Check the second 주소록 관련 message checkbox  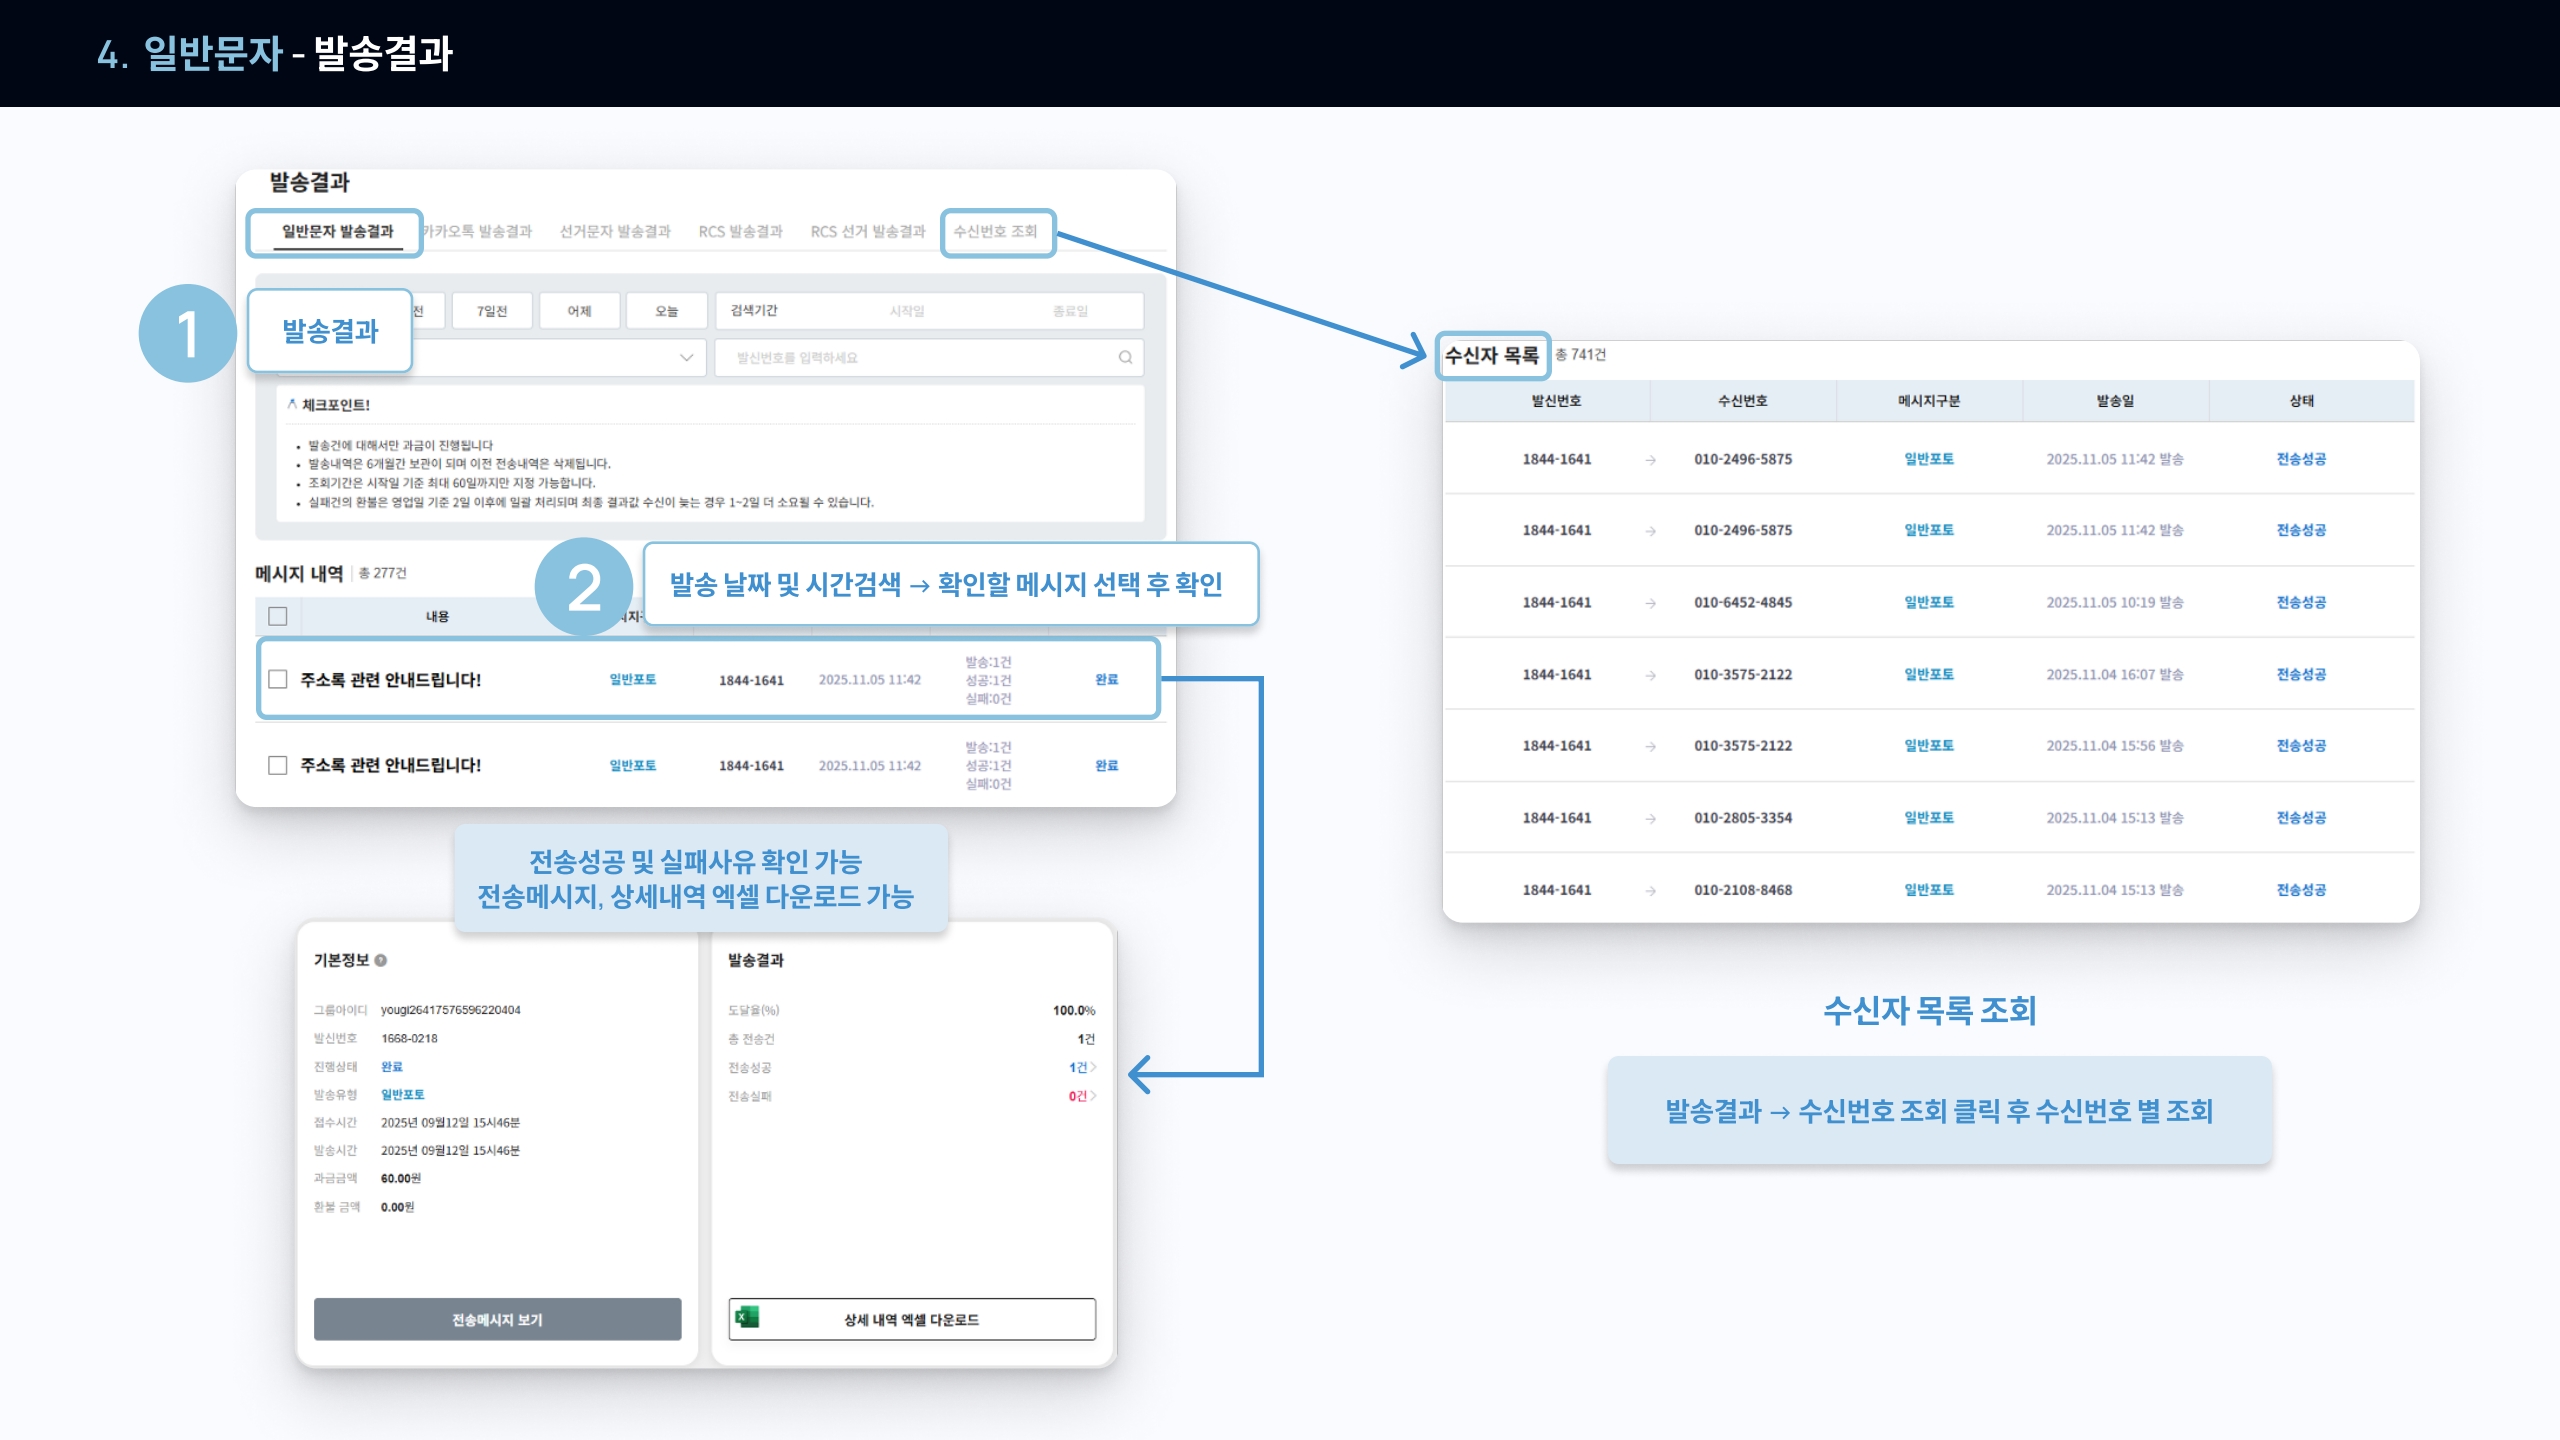point(278,765)
